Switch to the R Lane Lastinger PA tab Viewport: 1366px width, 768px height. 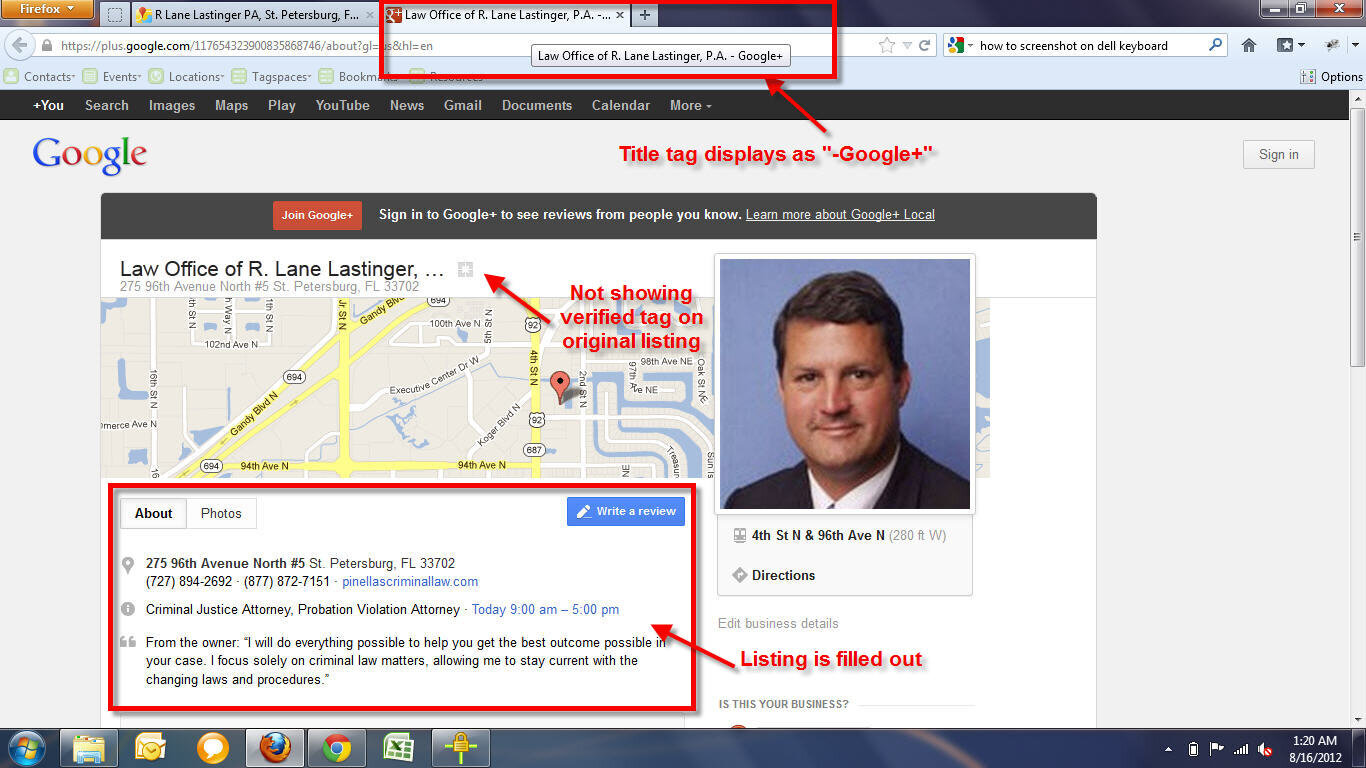coord(255,15)
